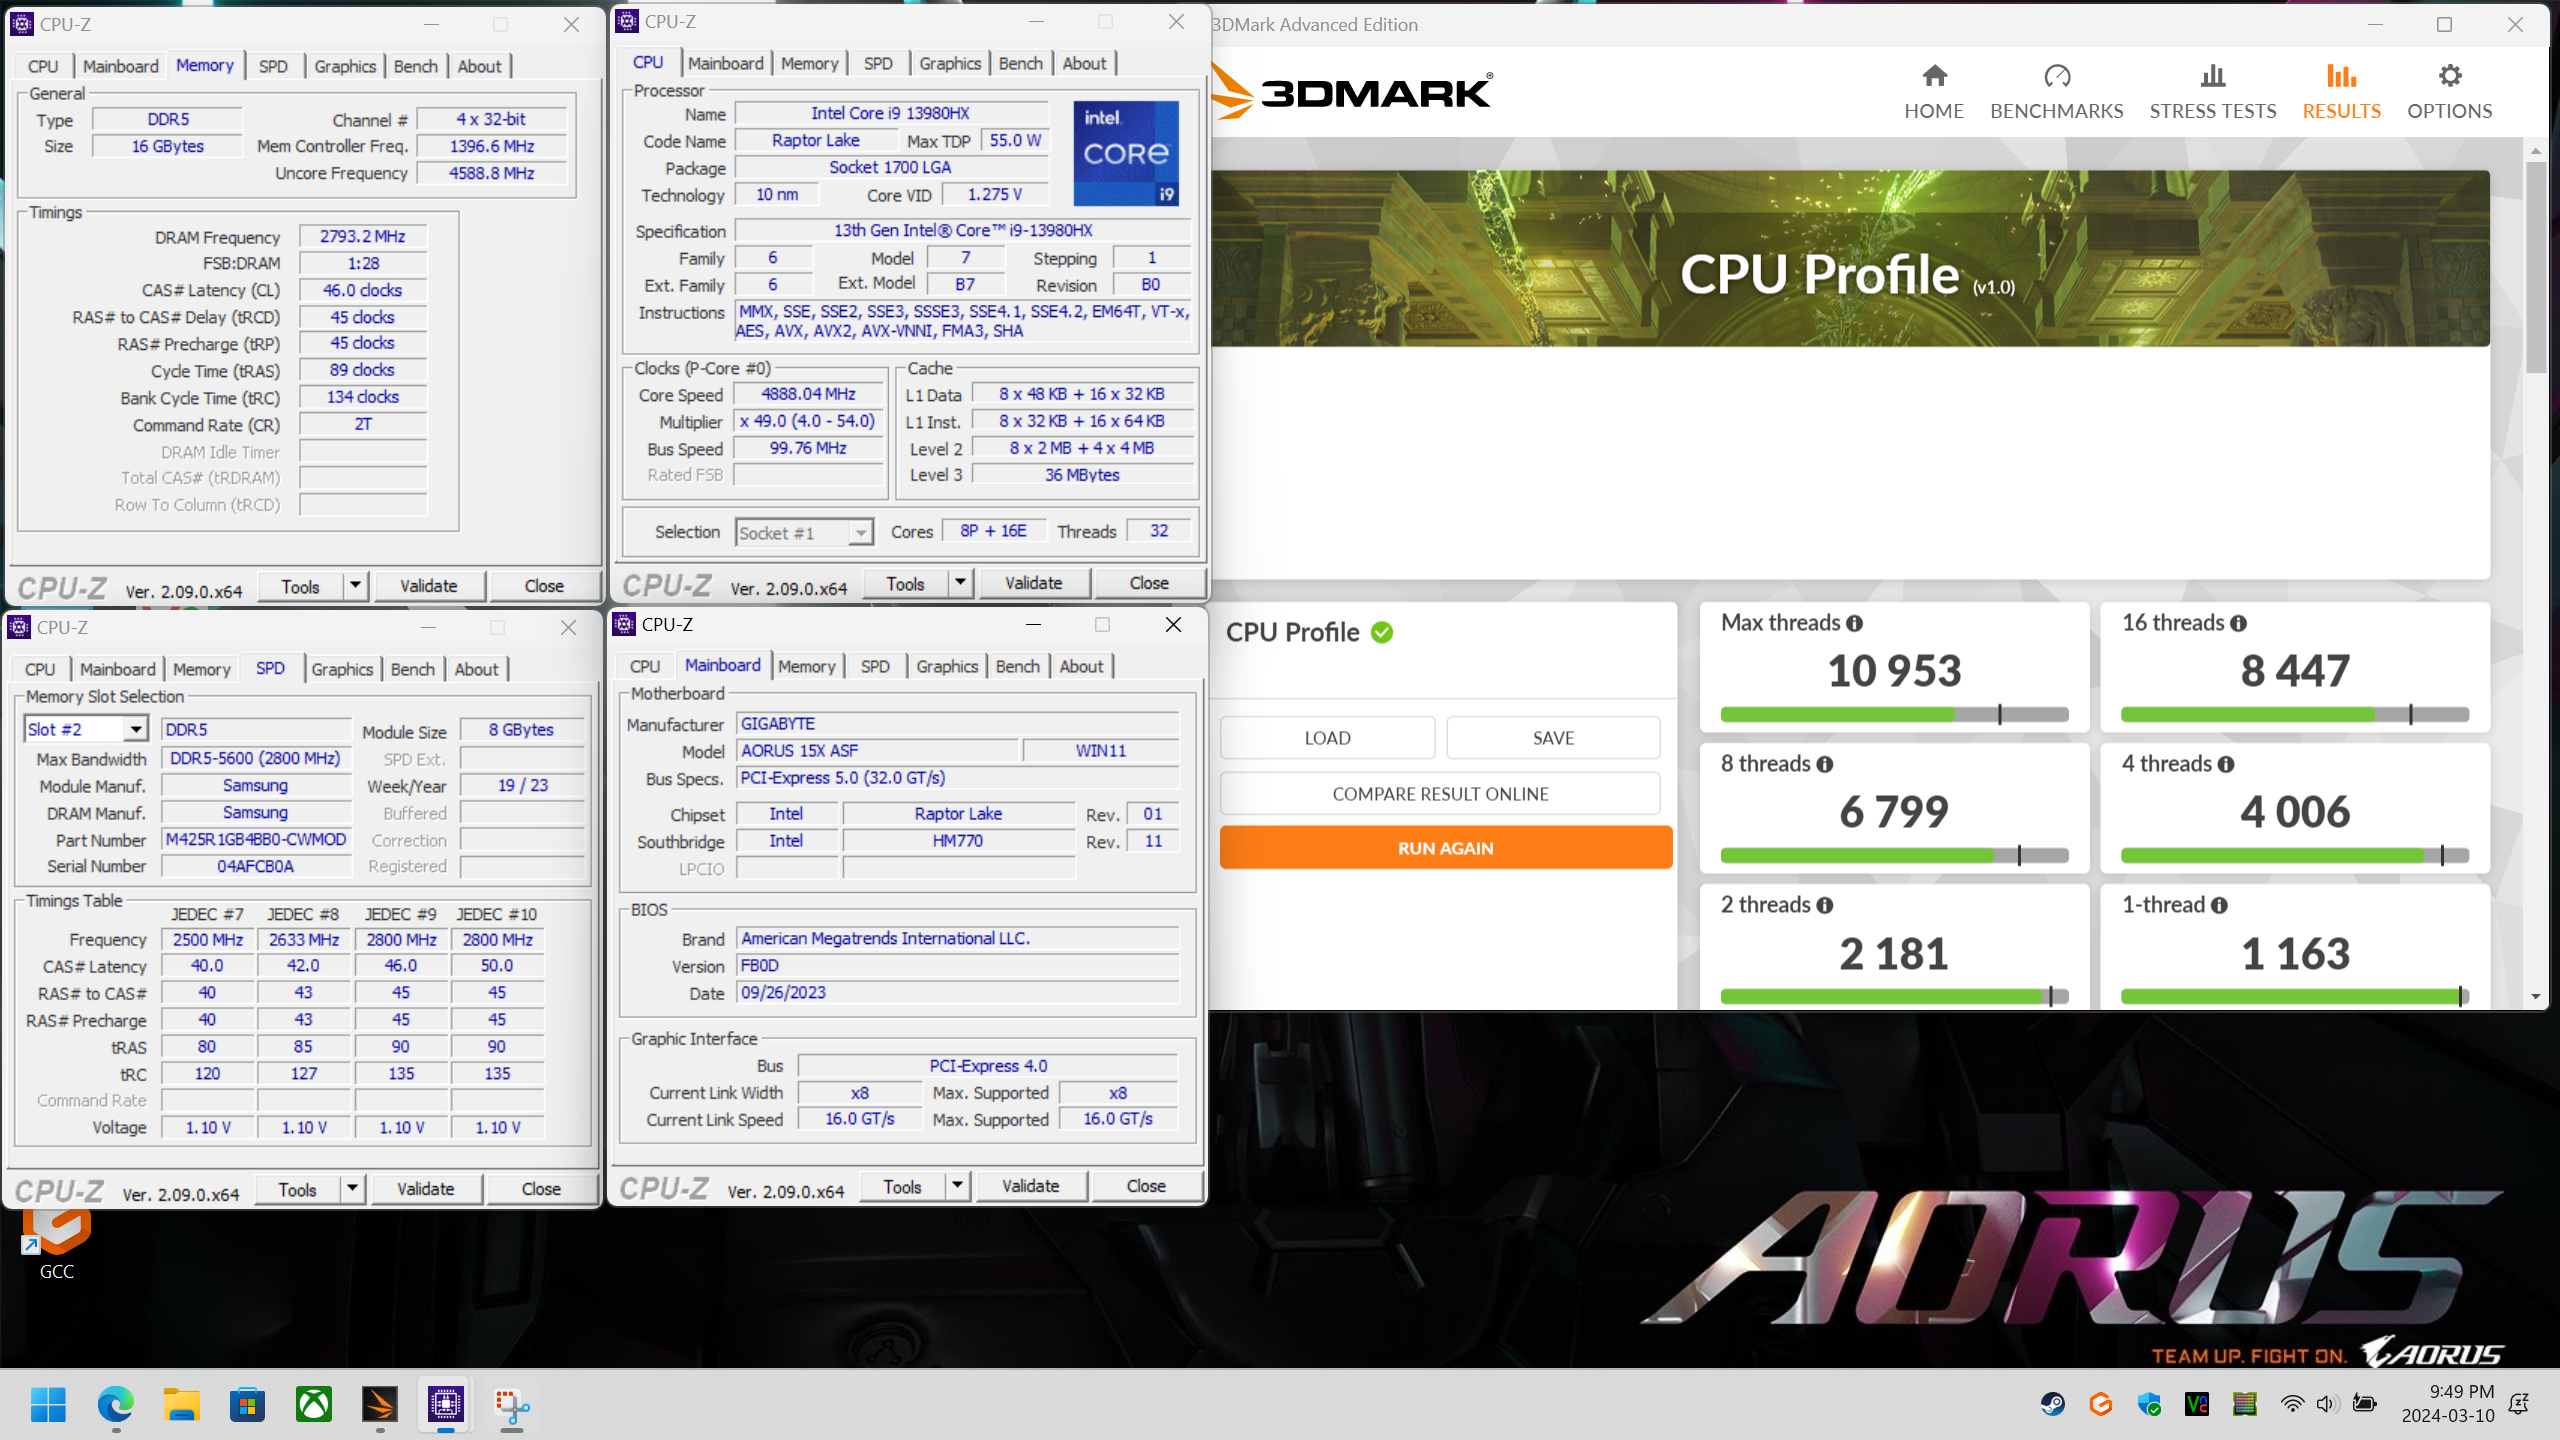Expand Tools dropdown arrow in Memory CPU-Z window
This screenshot has height=1440, width=2560.
pyautogui.click(x=354, y=585)
